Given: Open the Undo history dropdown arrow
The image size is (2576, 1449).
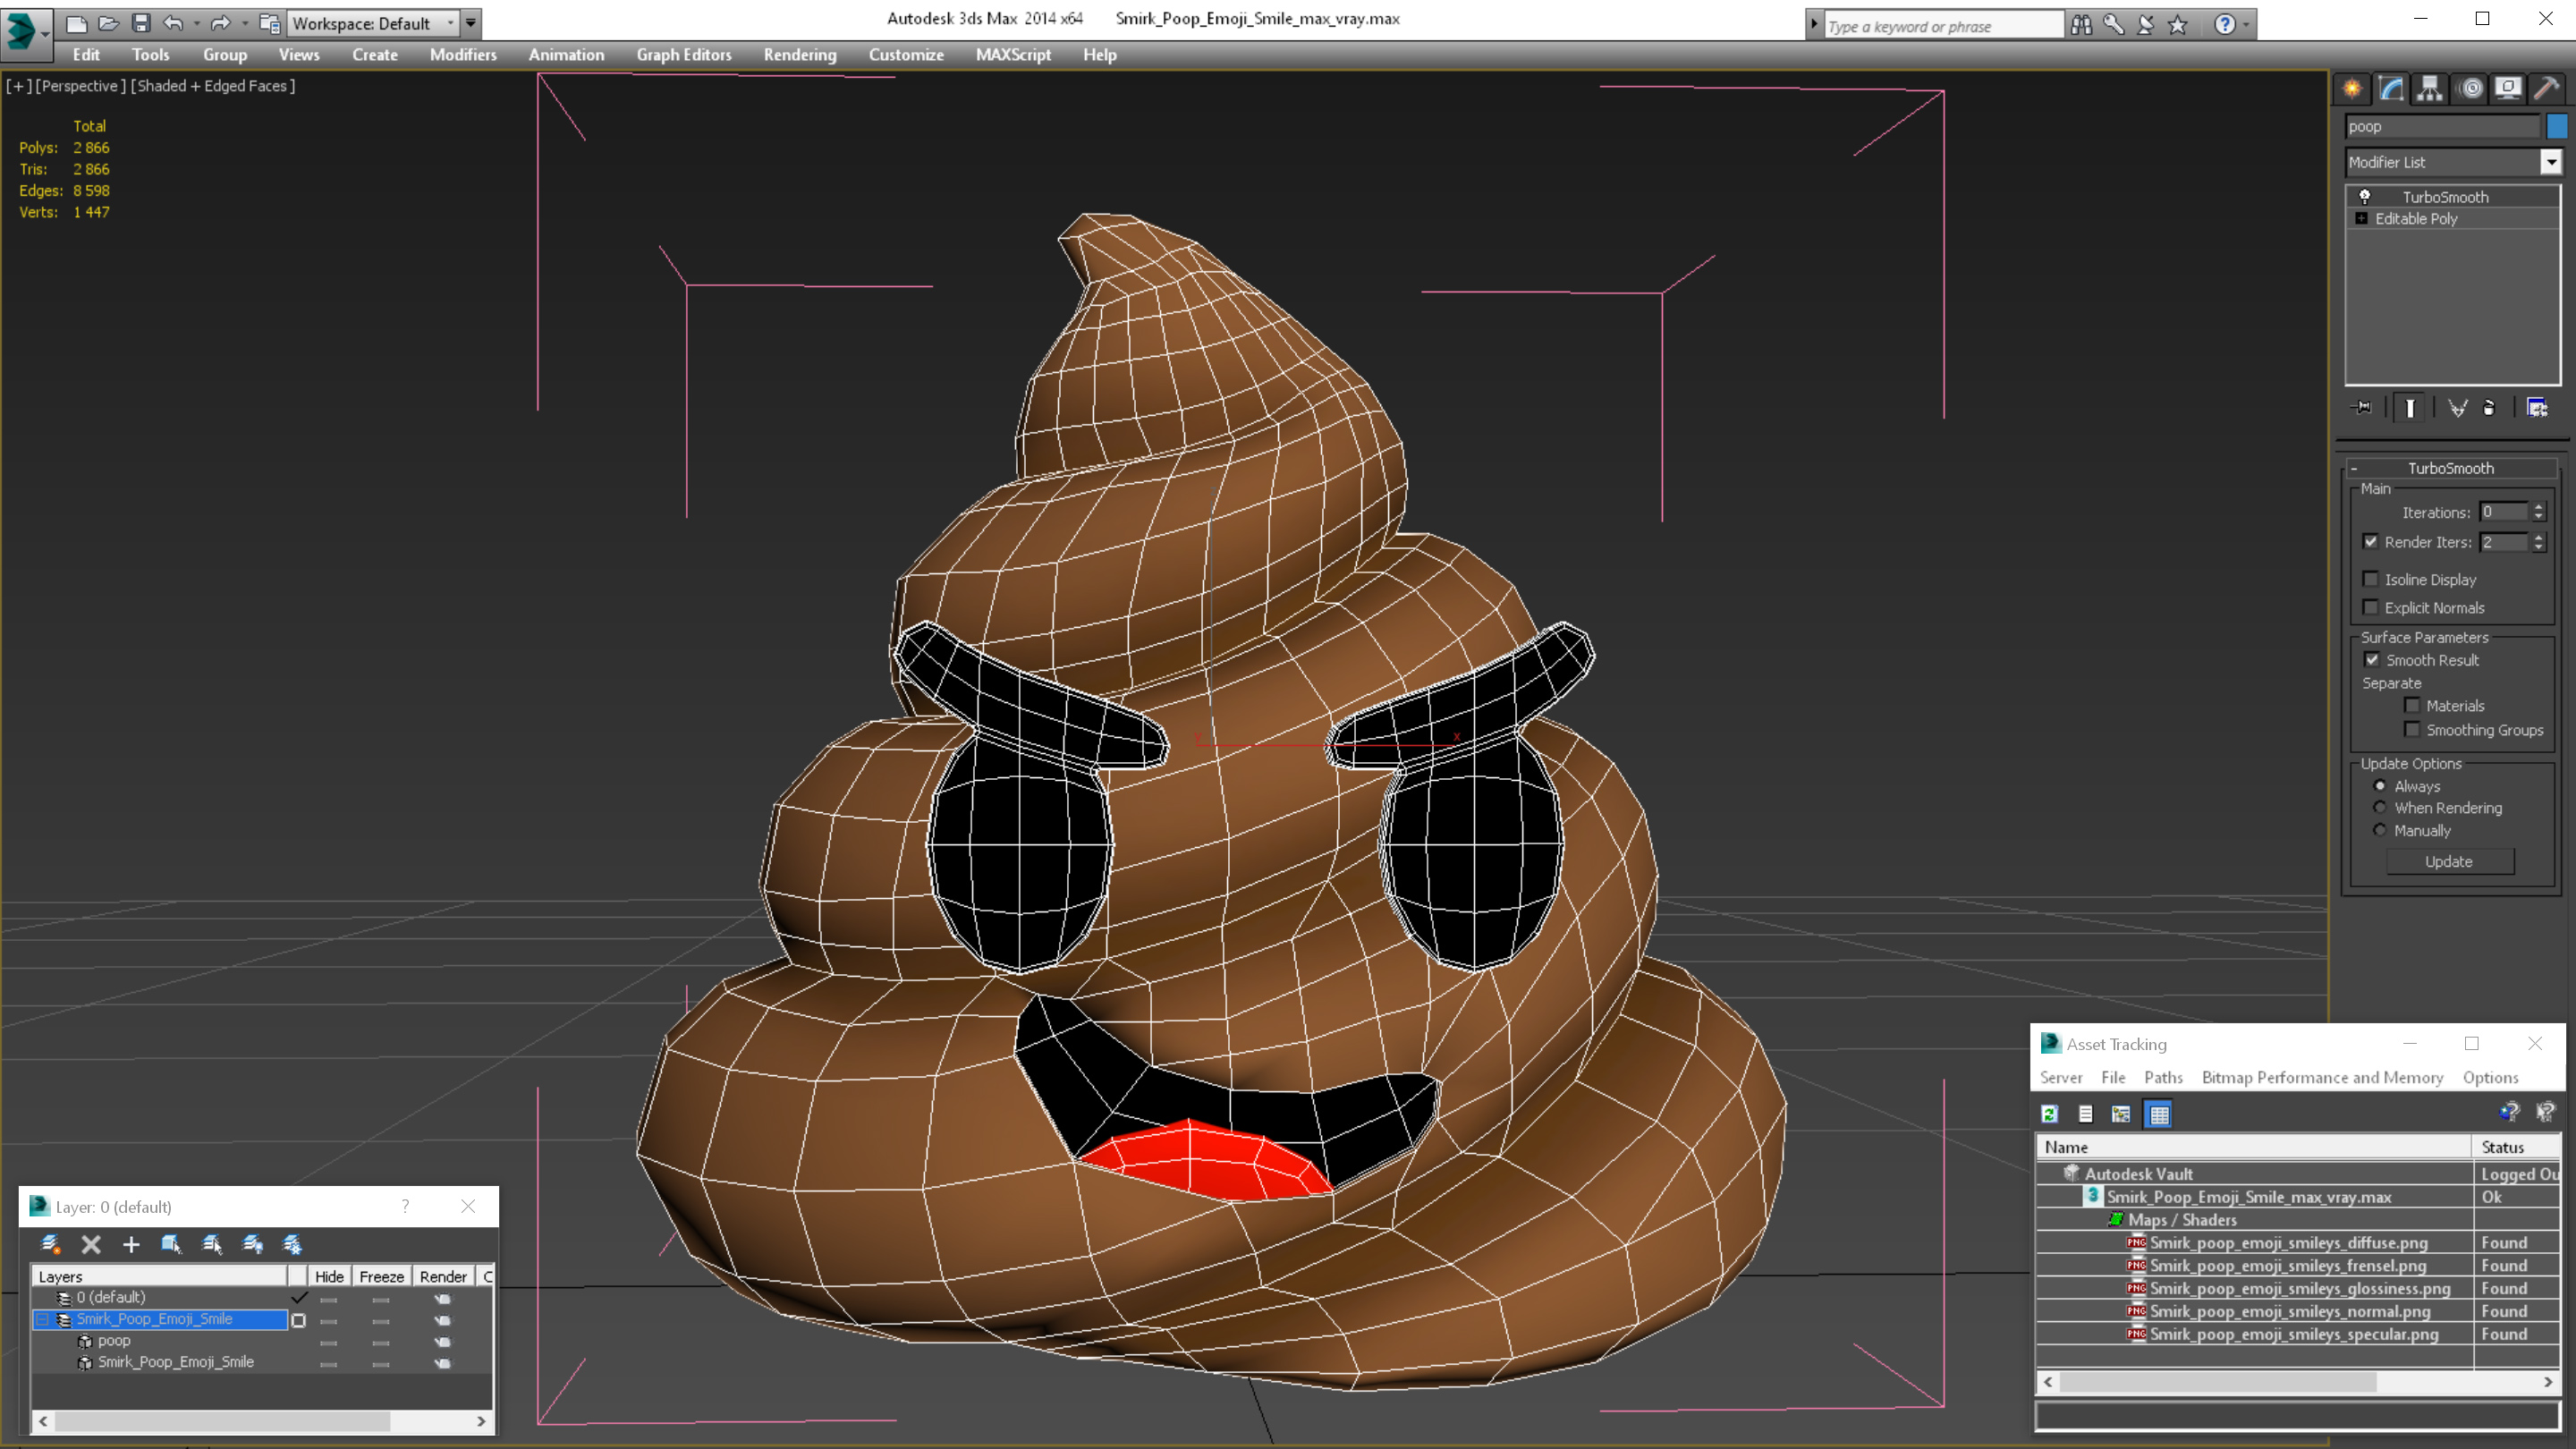Looking at the screenshot, I should (x=196, y=23).
